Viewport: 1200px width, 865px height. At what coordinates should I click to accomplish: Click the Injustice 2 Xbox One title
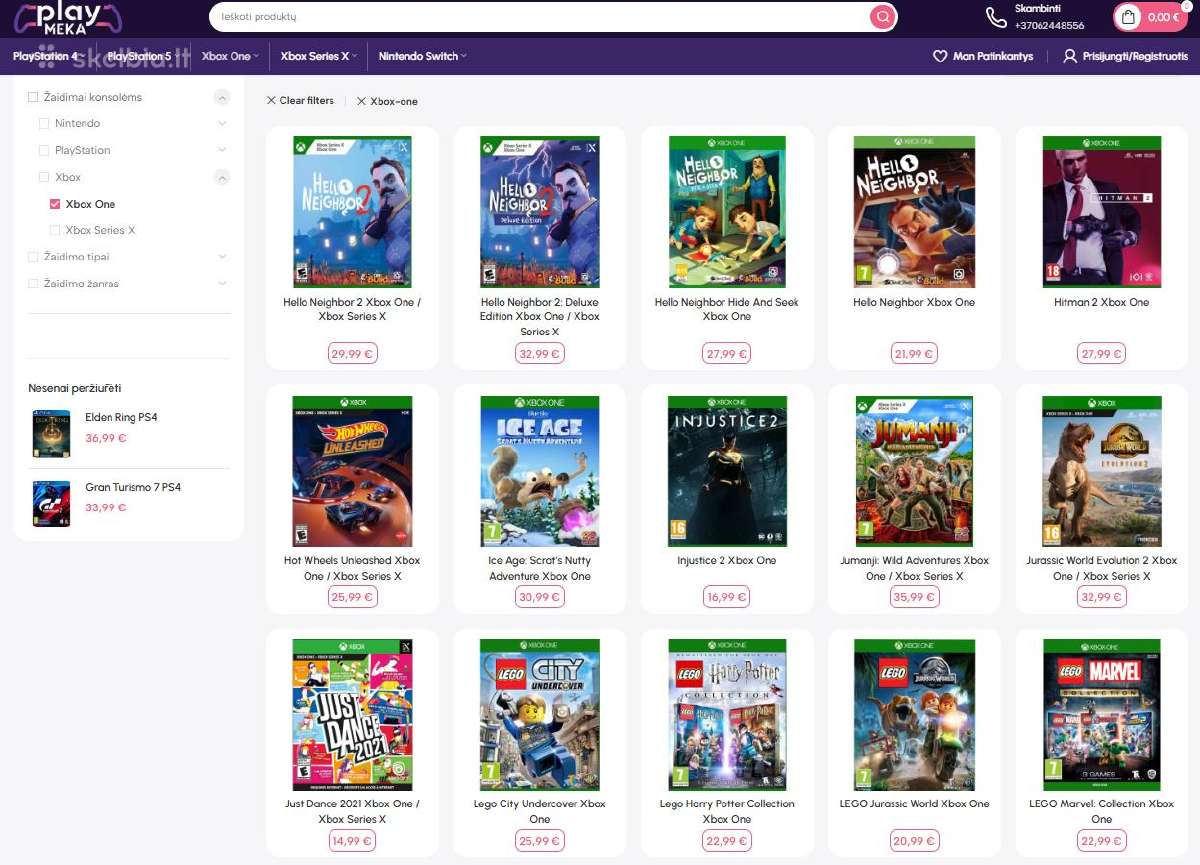tap(727, 560)
